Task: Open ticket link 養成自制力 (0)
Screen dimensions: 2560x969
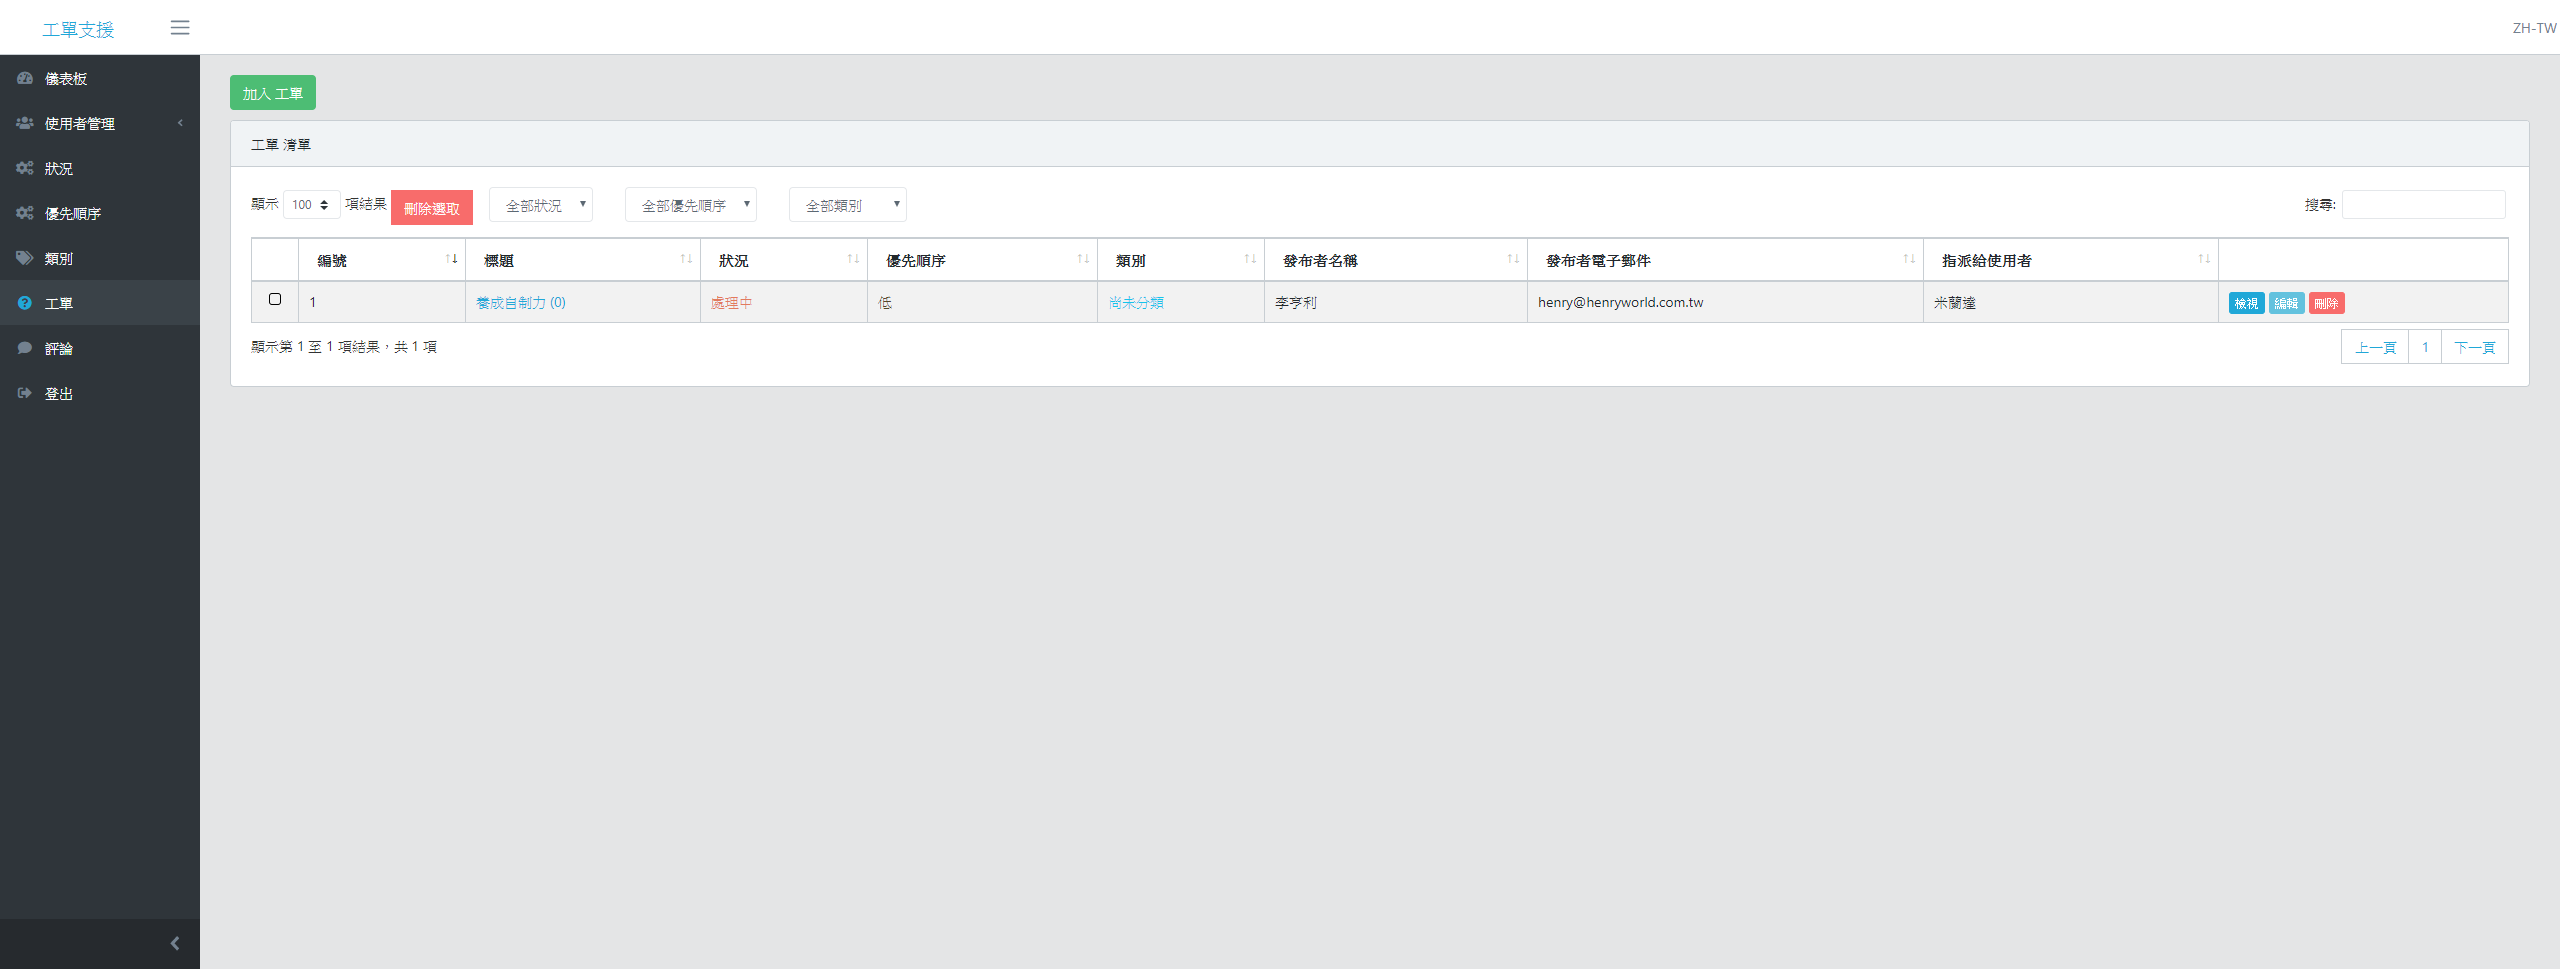Action: (521, 302)
